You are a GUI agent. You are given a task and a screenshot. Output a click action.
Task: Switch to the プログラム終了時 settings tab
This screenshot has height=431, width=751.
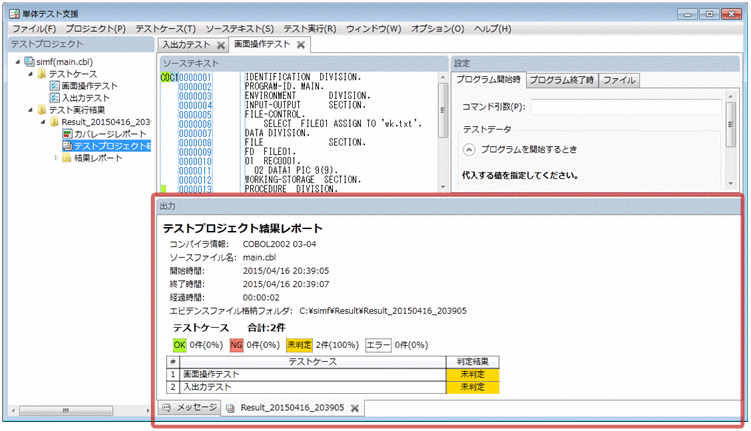562,80
